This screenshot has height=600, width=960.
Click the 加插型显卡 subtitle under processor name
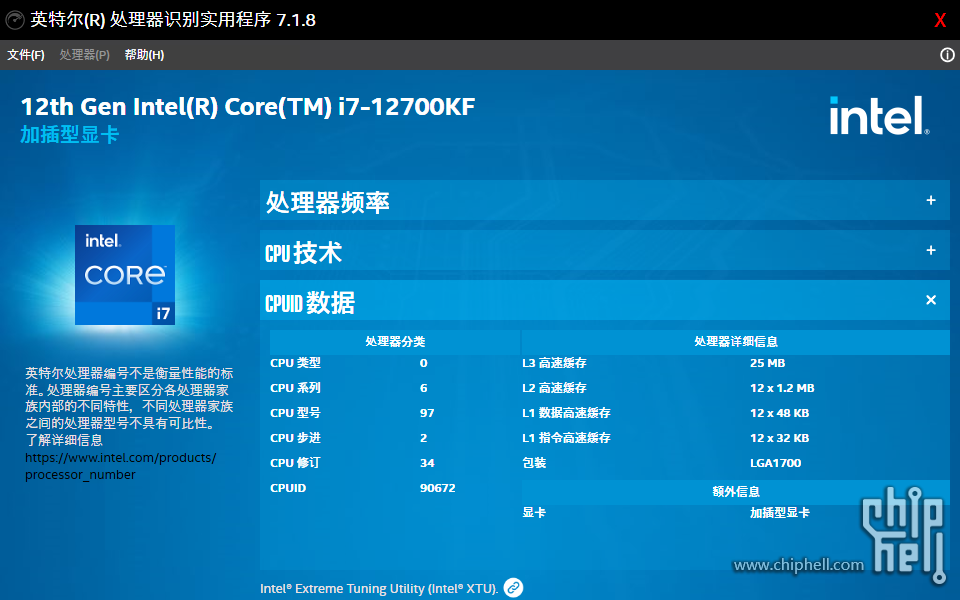pyautogui.click(x=69, y=135)
